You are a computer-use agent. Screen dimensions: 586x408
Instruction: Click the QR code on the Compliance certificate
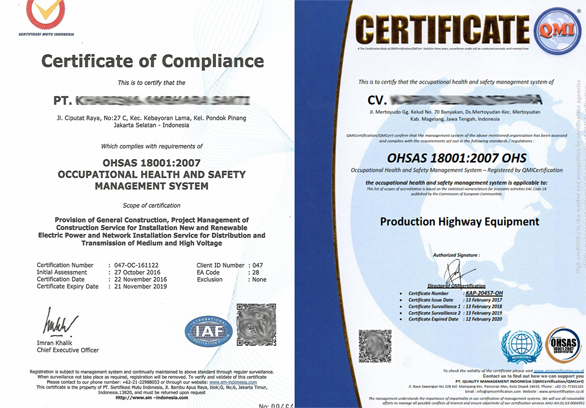256,324
